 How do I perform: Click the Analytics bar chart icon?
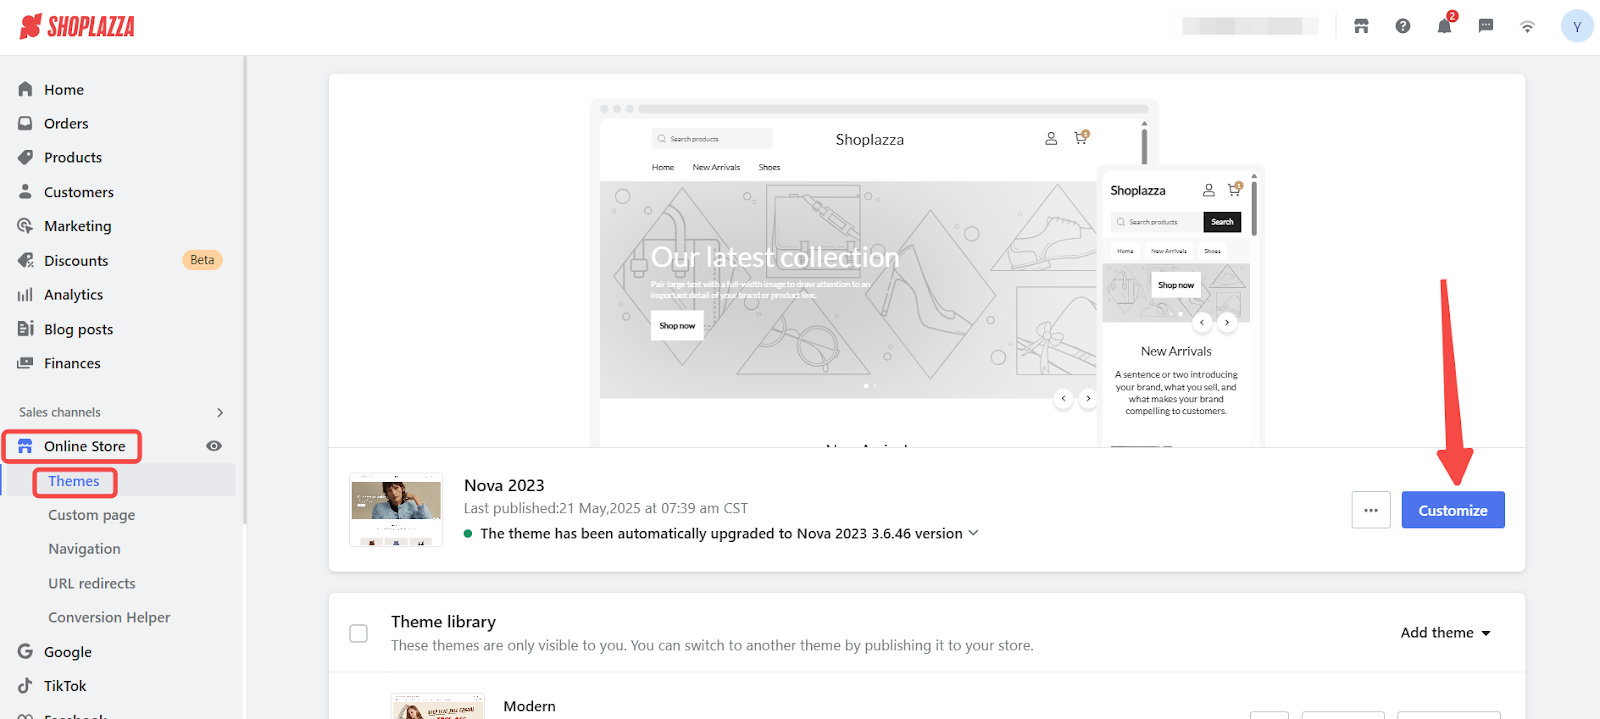(25, 294)
